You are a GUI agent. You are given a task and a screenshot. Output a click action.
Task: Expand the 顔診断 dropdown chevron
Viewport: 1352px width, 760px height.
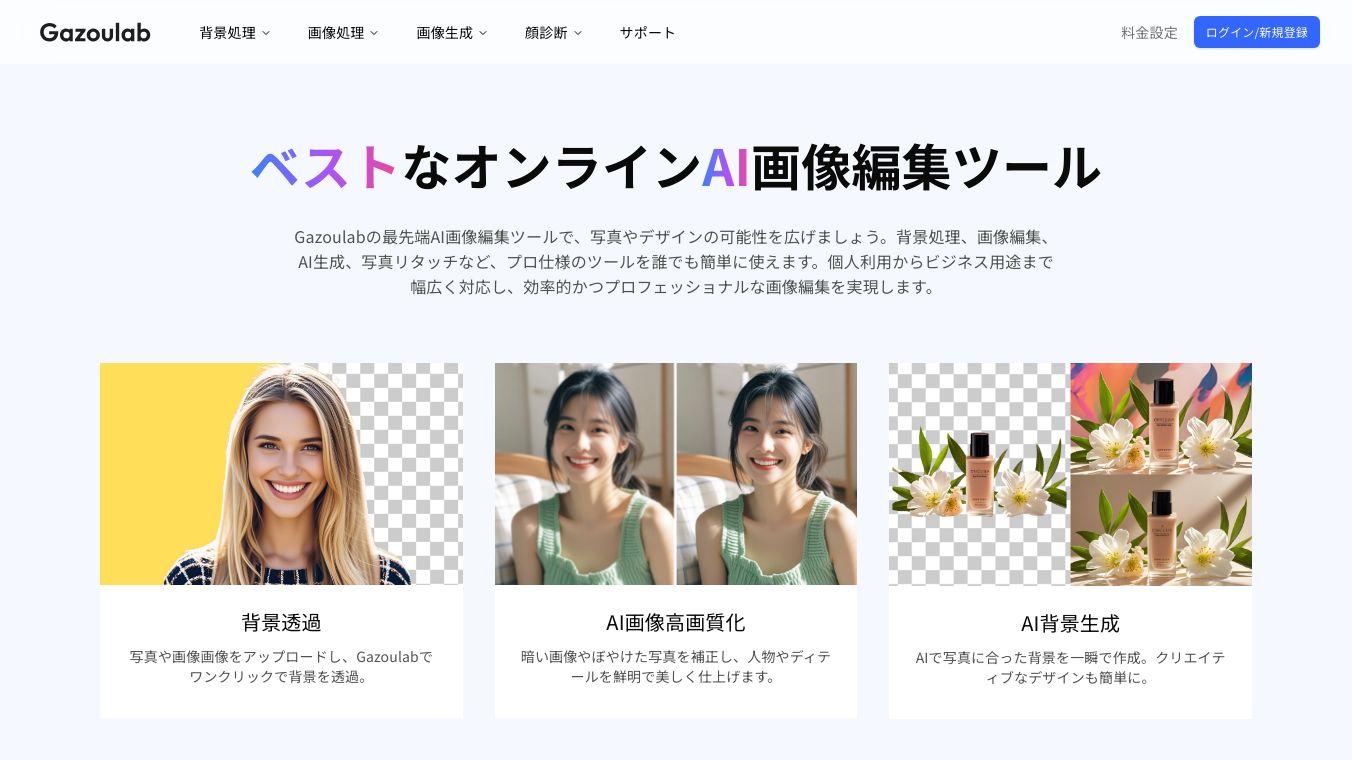pos(578,33)
